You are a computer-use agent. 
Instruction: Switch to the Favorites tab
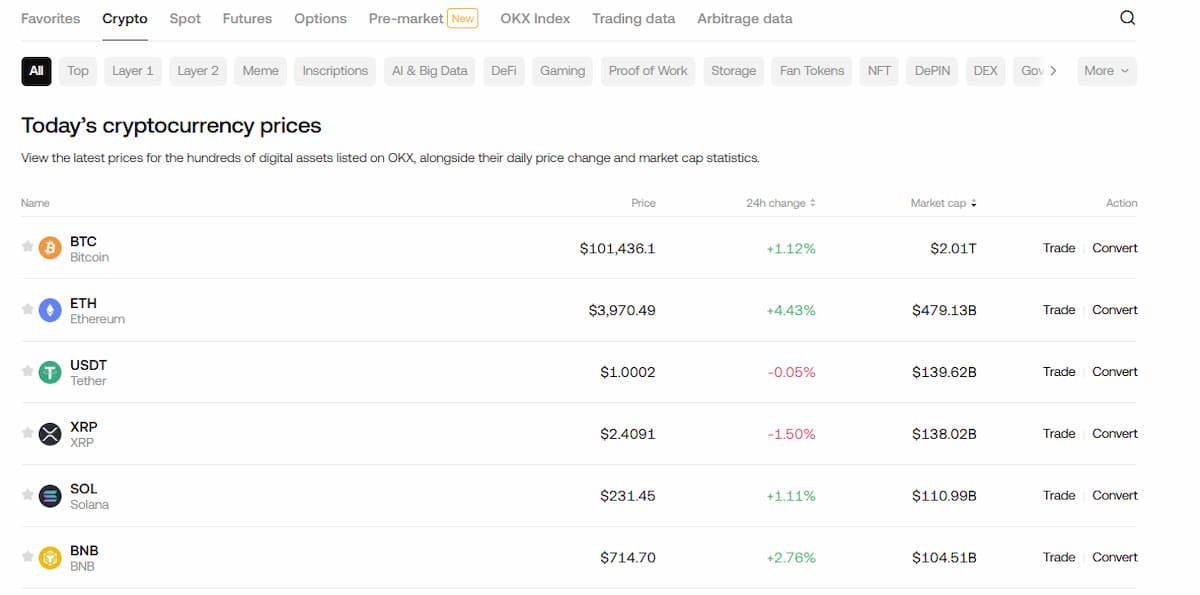click(50, 18)
